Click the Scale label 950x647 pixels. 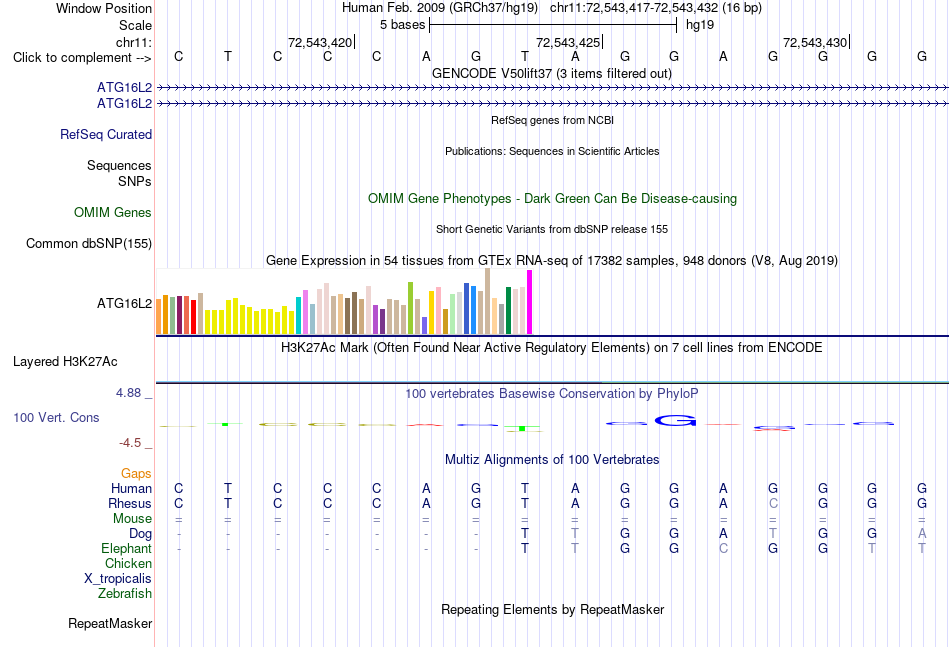(x=136, y=25)
